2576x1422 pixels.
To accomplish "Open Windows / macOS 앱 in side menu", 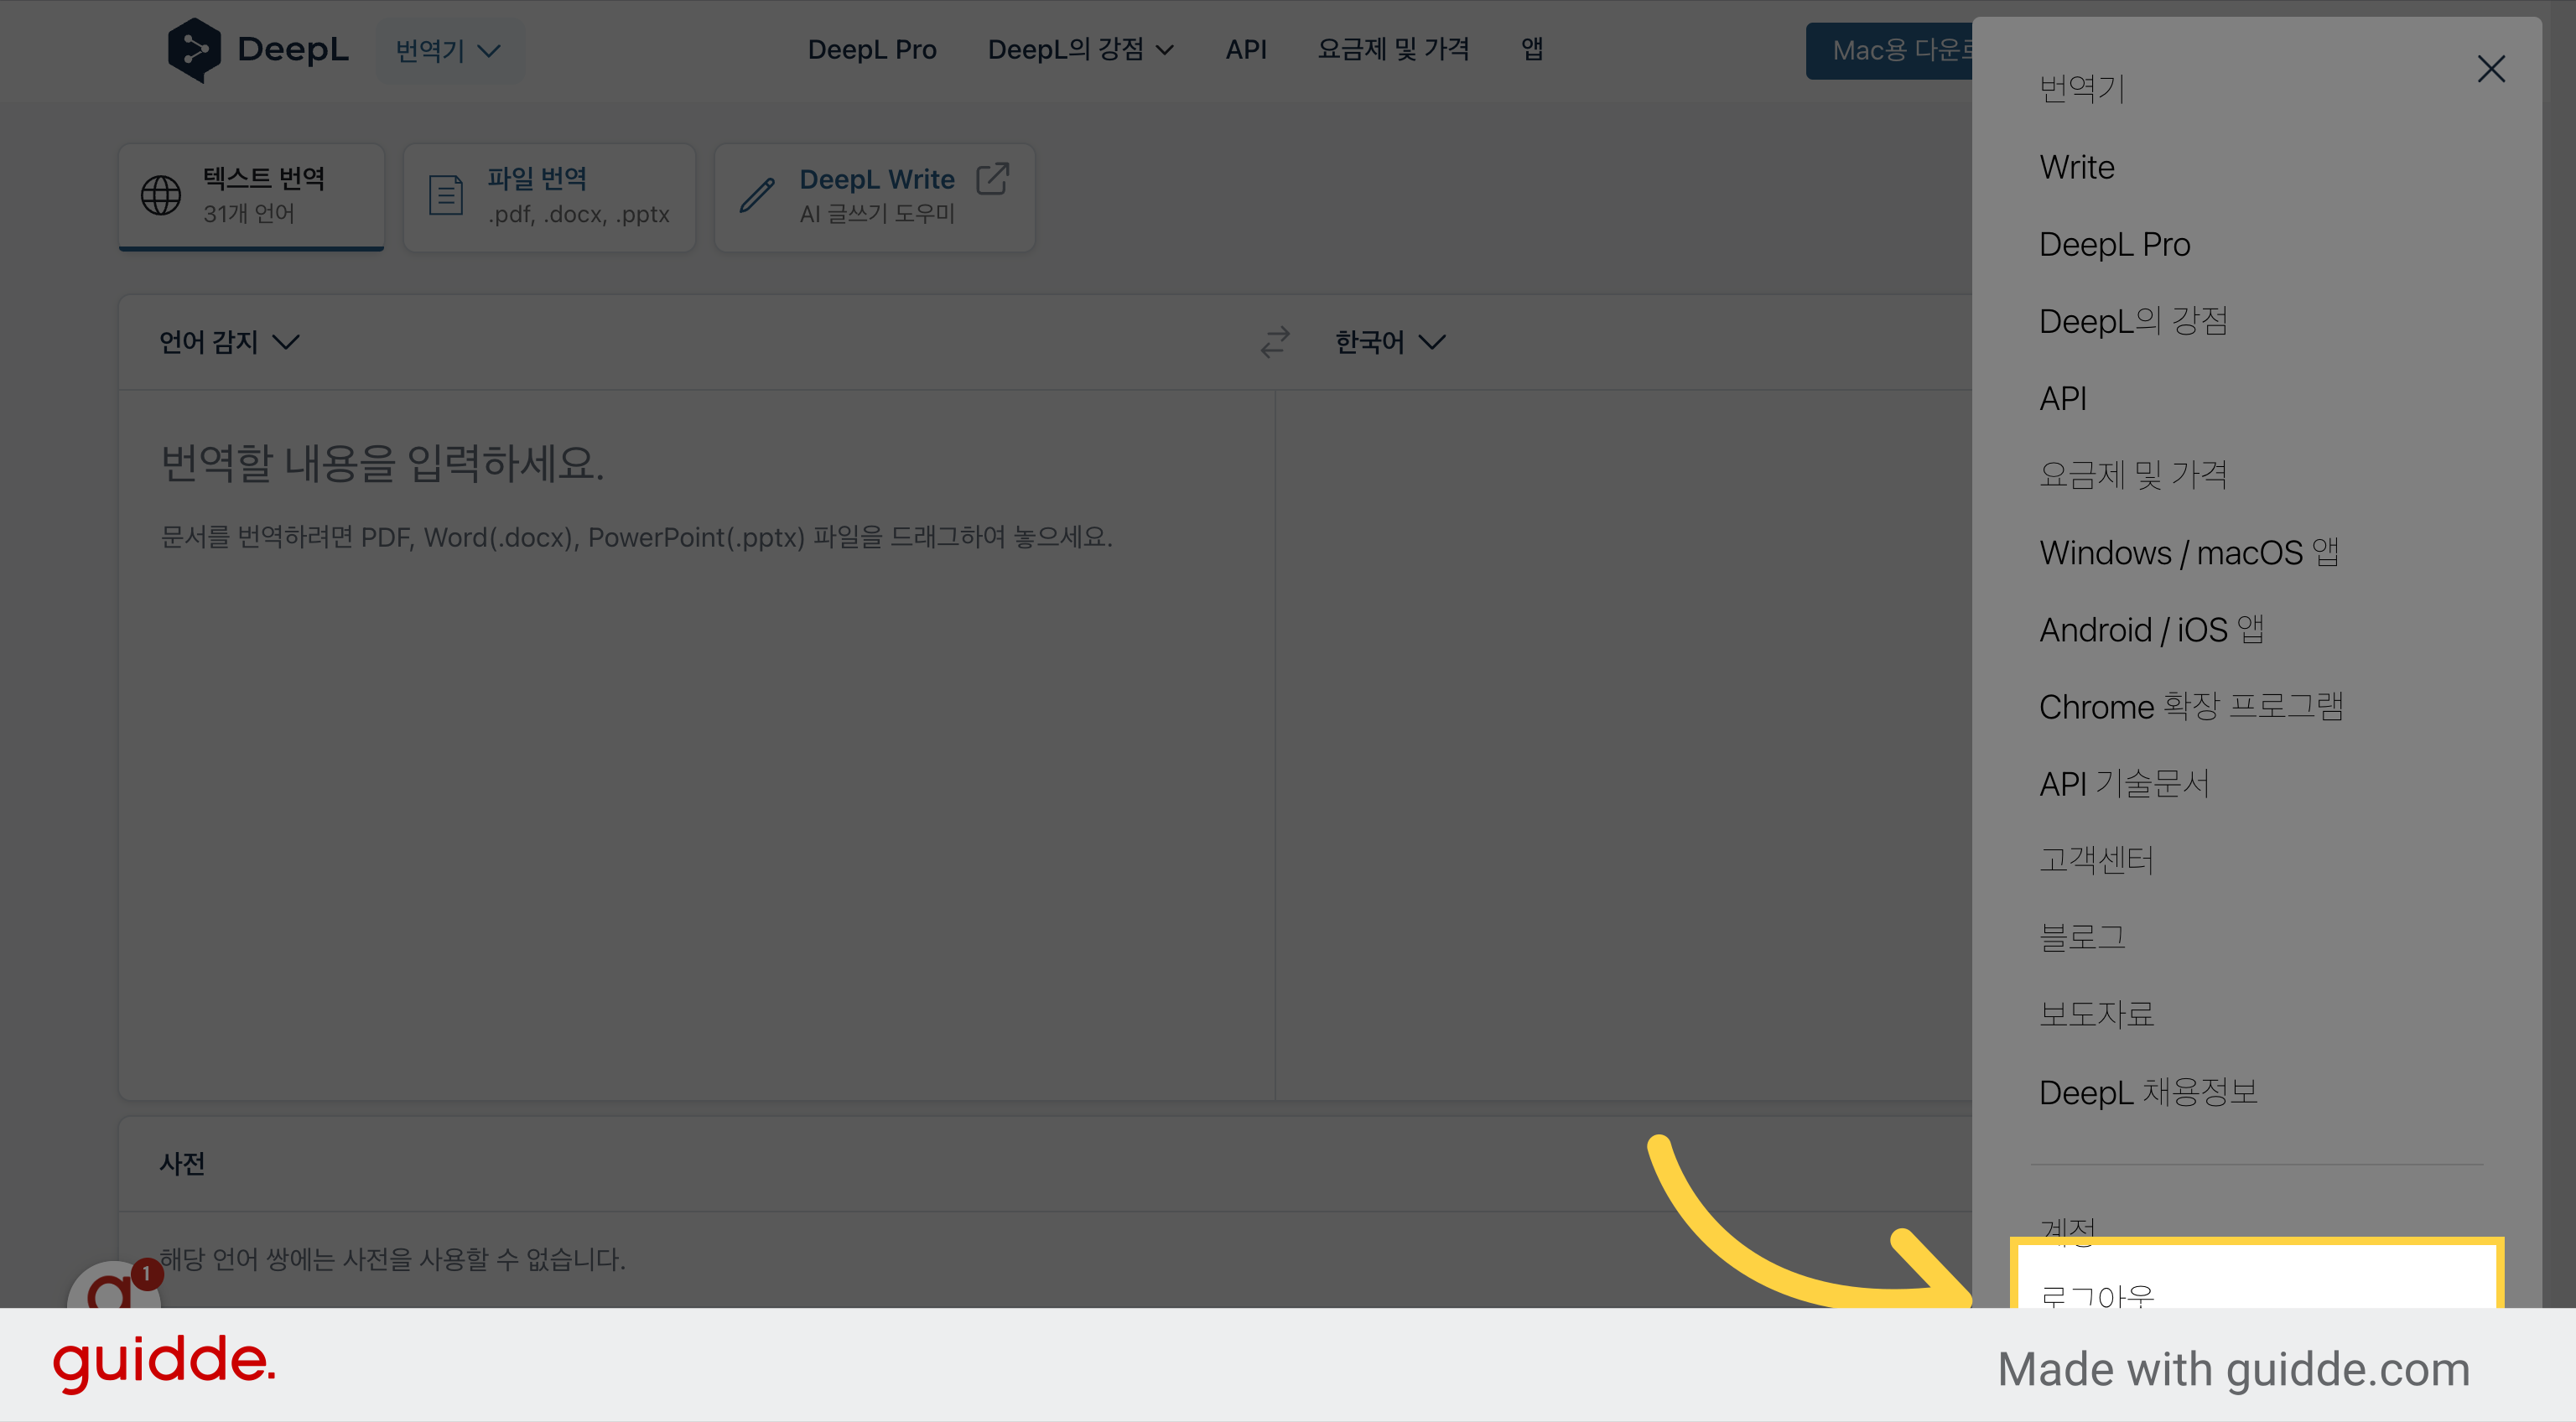I will click(x=2189, y=552).
